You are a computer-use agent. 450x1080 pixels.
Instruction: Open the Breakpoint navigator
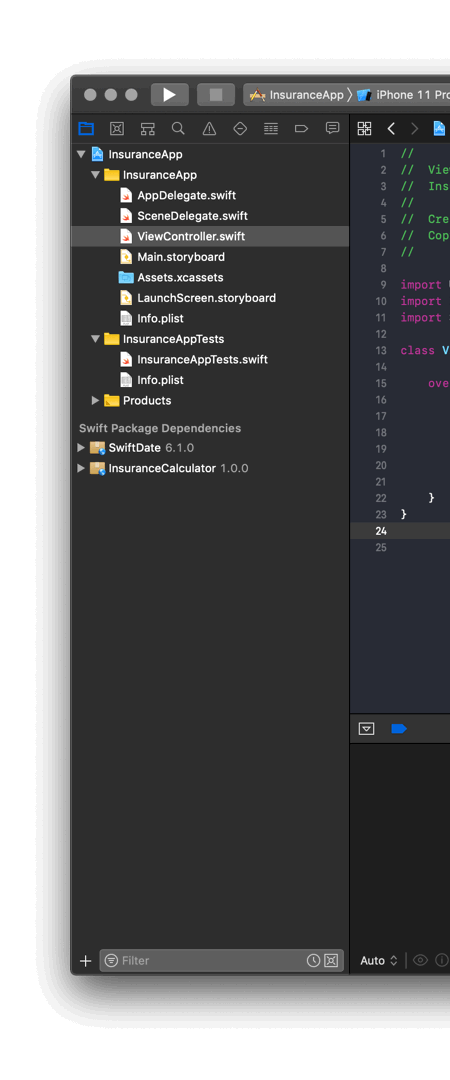301,128
